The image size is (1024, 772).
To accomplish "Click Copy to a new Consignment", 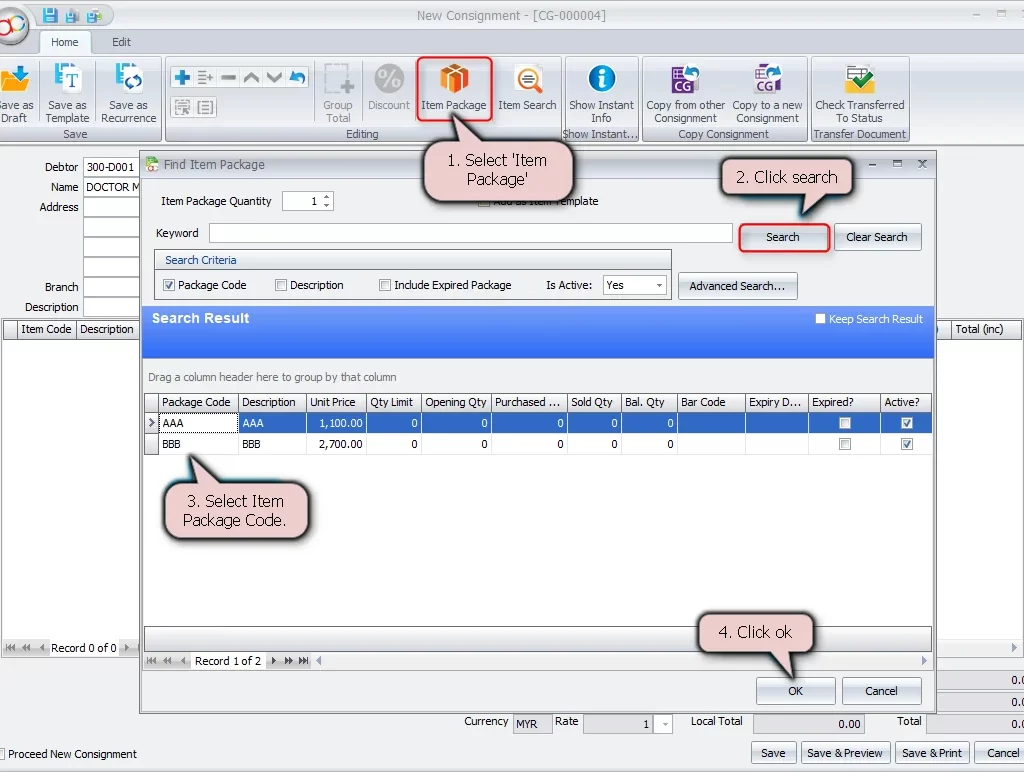I will pos(767,94).
